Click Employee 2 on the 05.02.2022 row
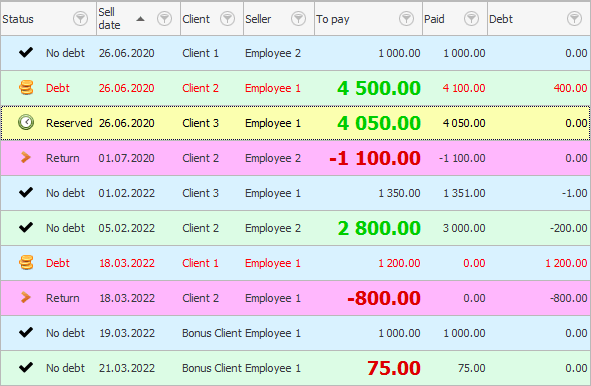Screen dimensions: 591x386 (x=273, y=228)
